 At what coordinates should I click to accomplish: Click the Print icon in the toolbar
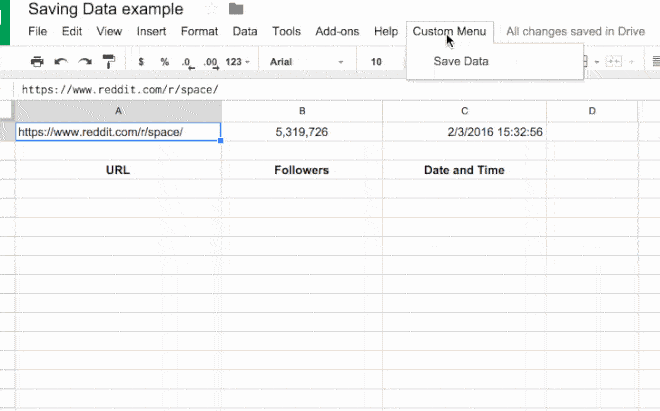point(37,62)
